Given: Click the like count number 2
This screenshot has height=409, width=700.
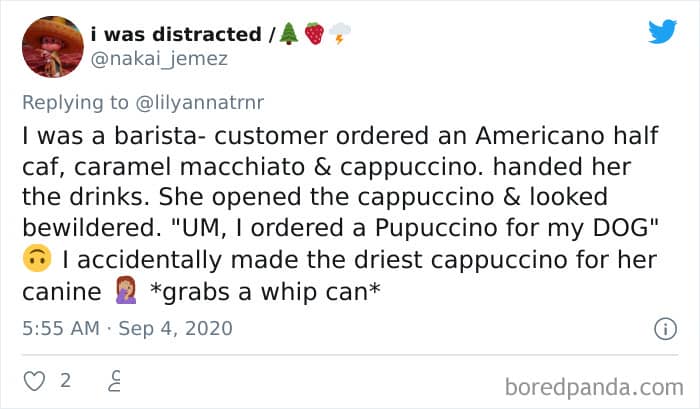Looking at the screenshot, I should tap(66, 381).
